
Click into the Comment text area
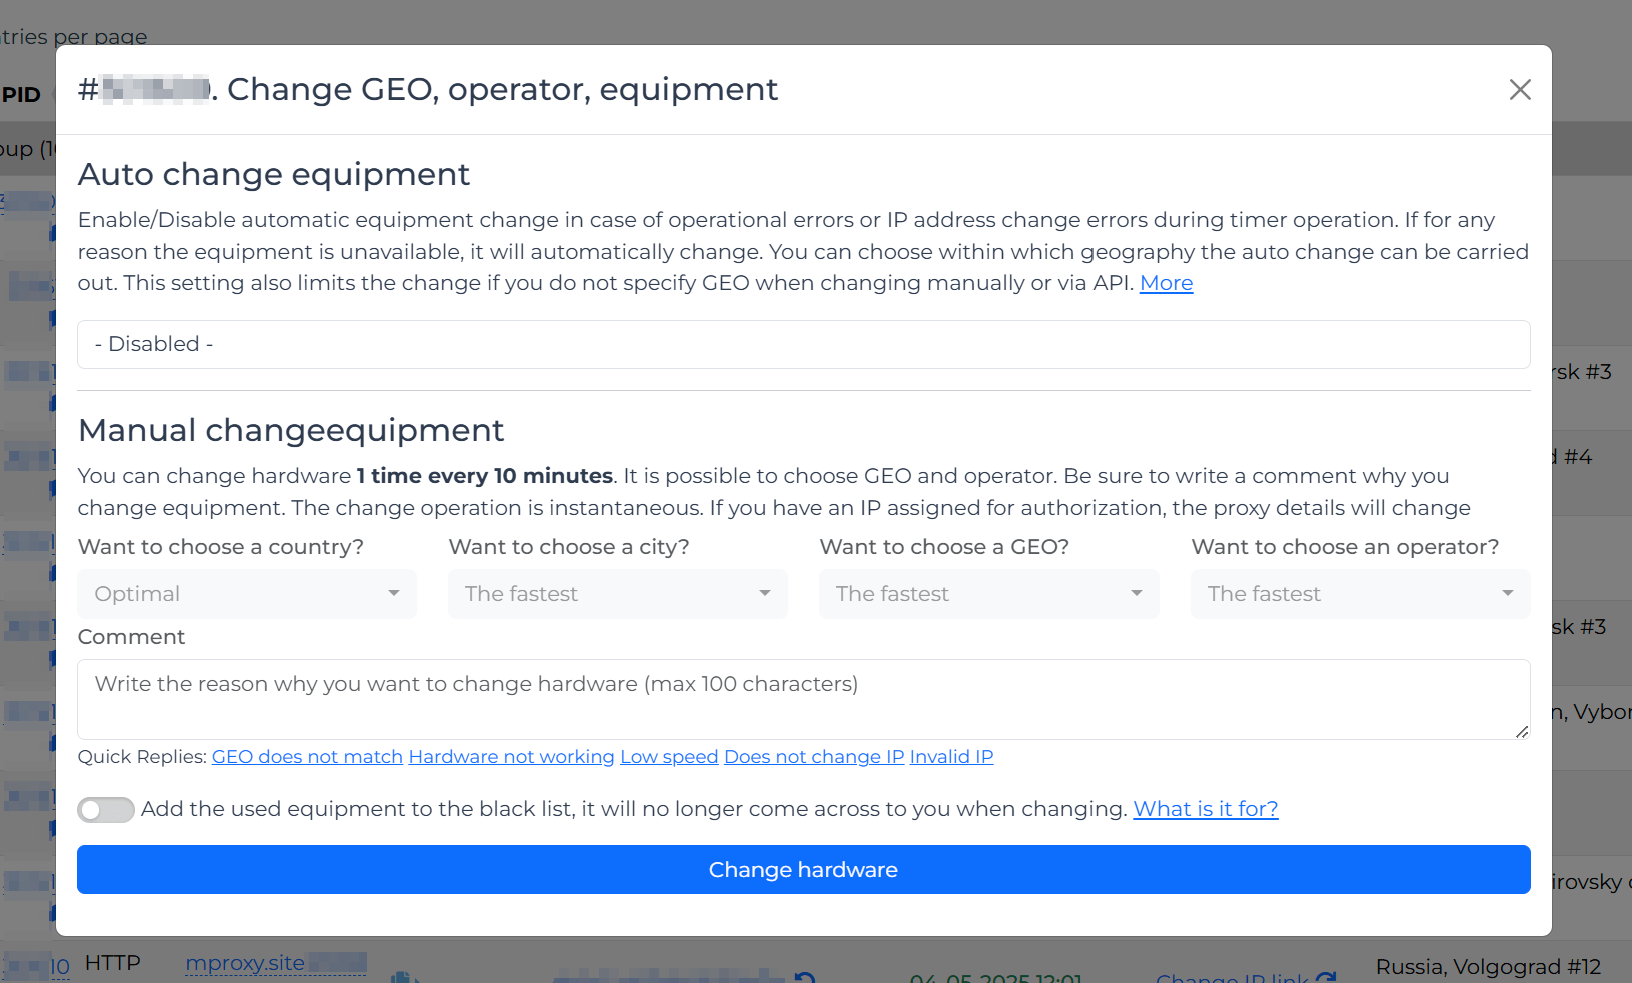click(803, 699)
